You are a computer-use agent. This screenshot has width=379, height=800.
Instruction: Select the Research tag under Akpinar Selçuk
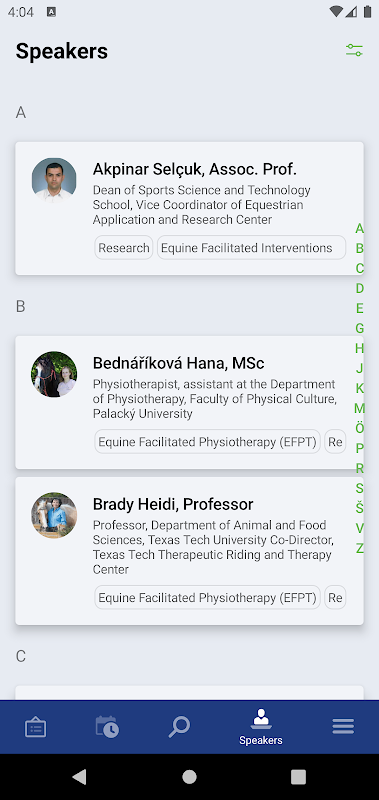(124, 247)
